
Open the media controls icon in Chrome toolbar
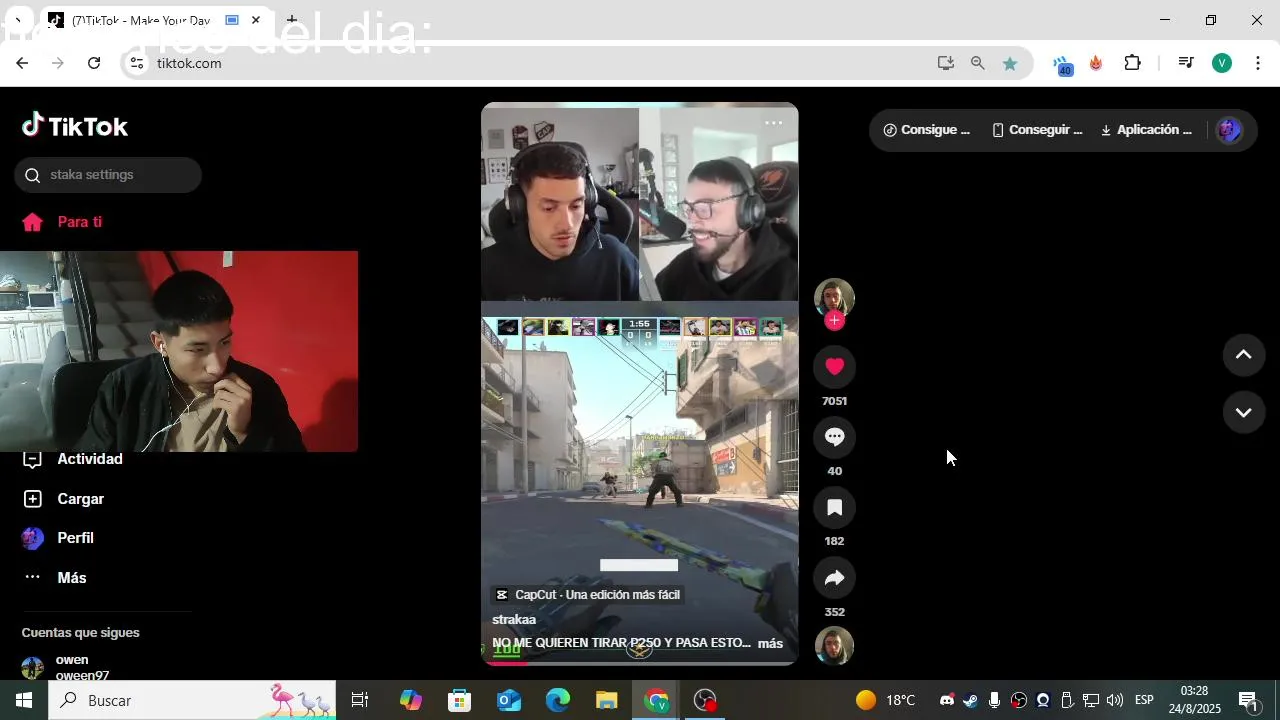pos(1186,63)
